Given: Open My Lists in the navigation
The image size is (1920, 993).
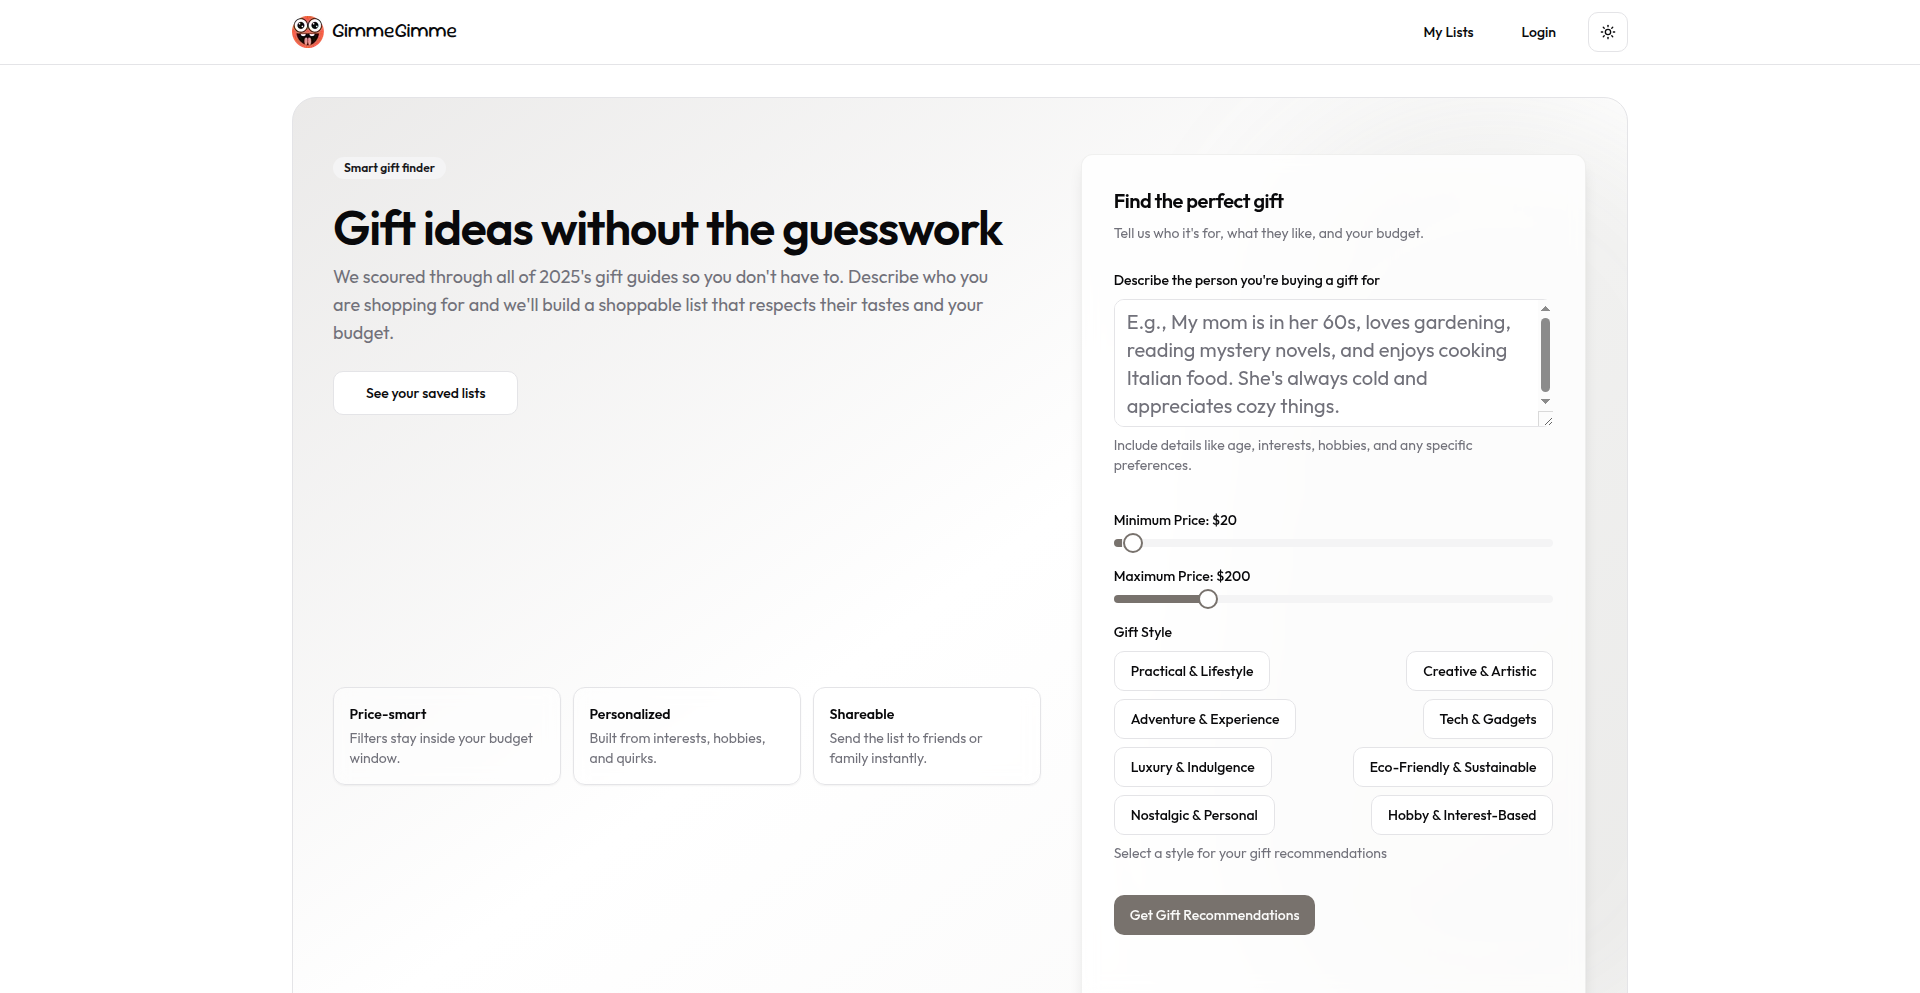Looking at the screenshot, I should click(1448, 32).
